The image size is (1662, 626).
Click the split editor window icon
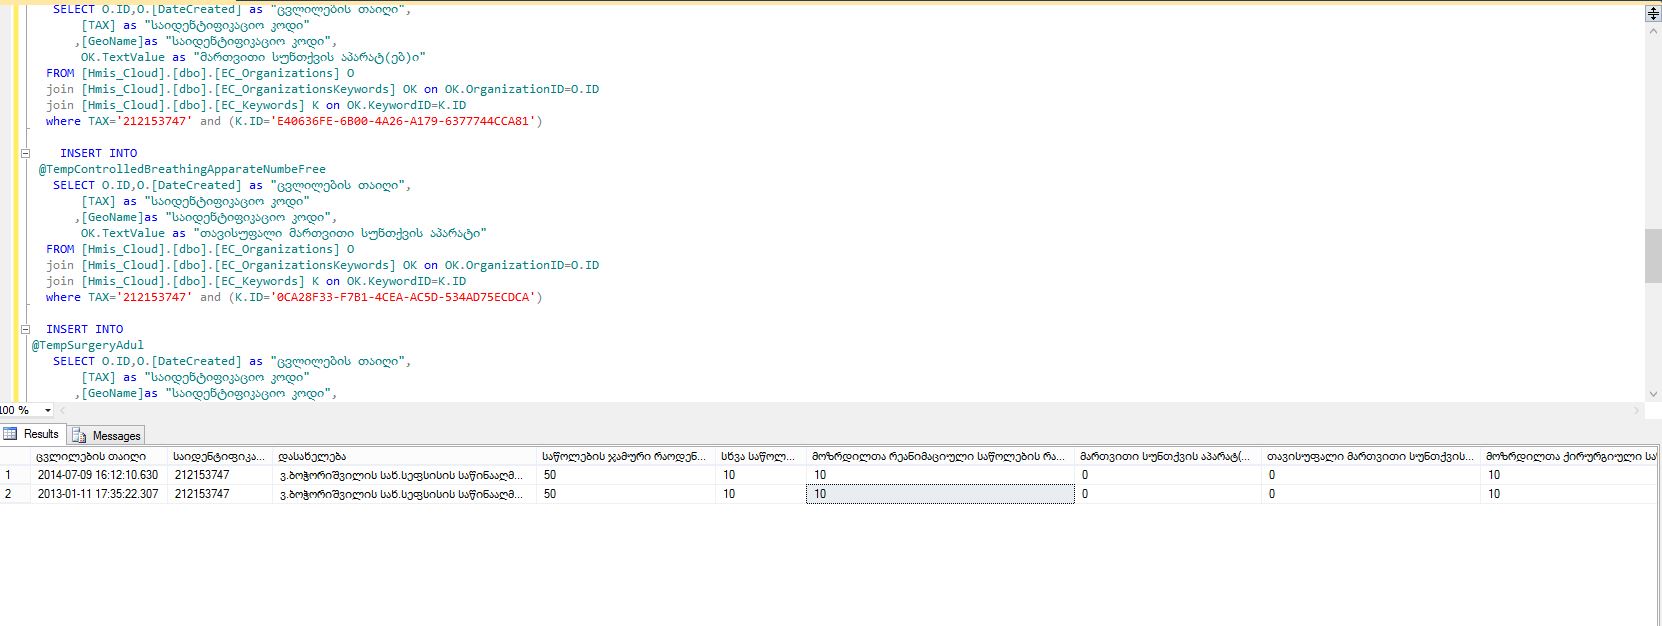click(1652, 14)
